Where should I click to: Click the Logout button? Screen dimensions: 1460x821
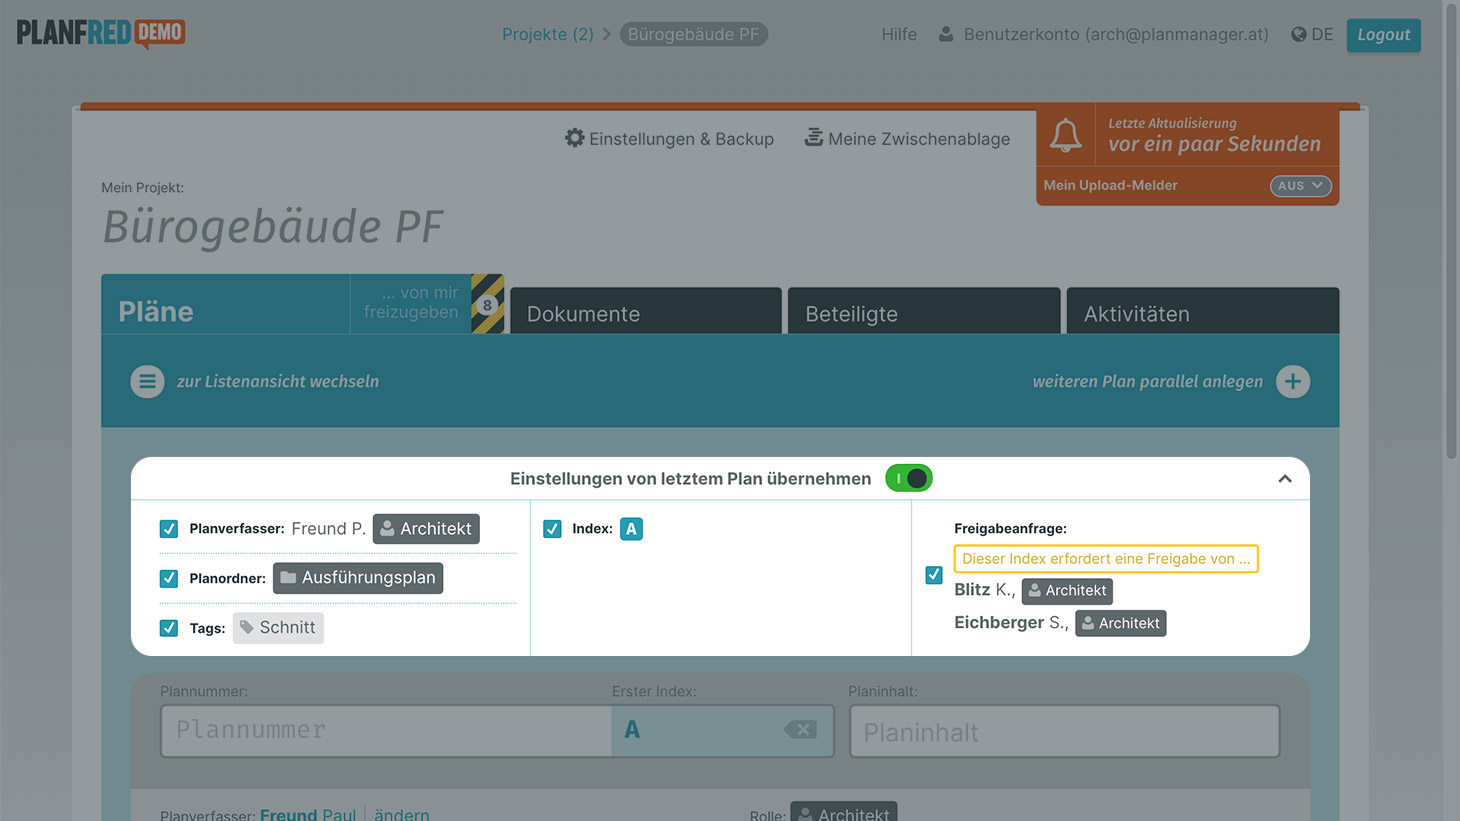(x=1383, y=34)
